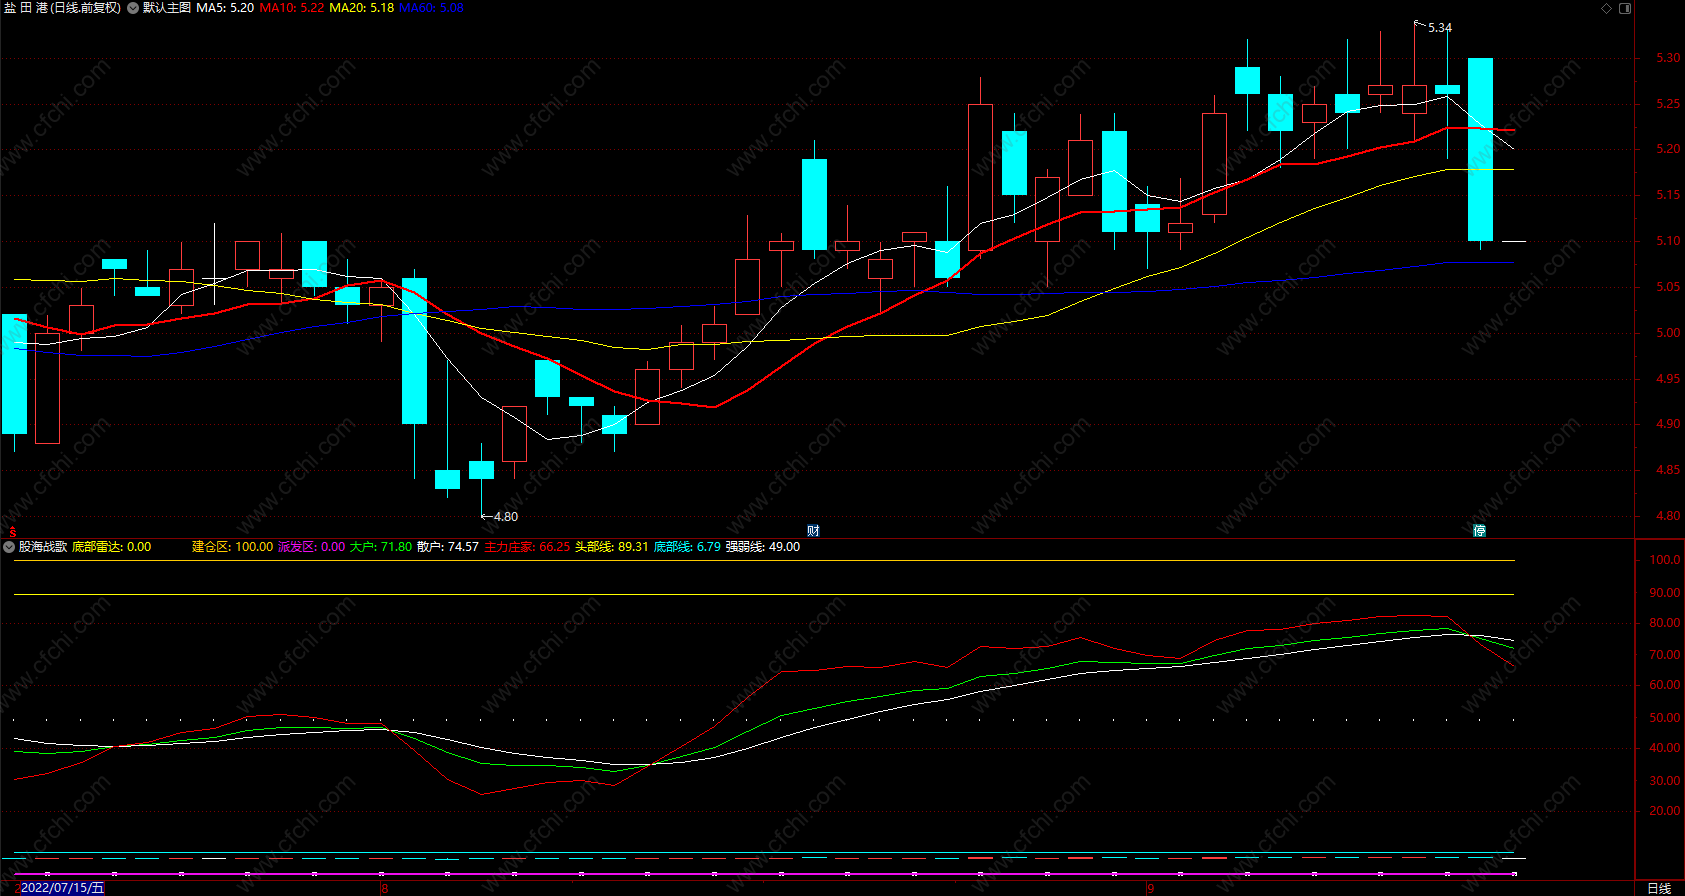The image size is (1685, 896).
Task: Open the 默认主图 indicator dropdown arrow
Action: [133, 8]
